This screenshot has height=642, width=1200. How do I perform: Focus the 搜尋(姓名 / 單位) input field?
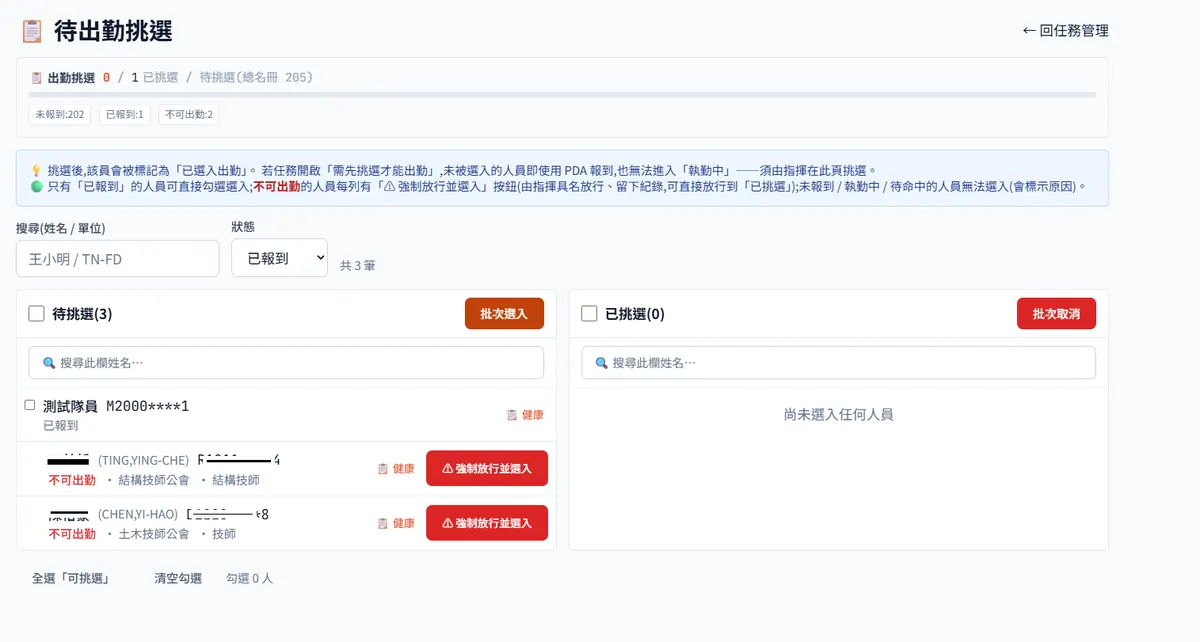(x=118, y=258)
